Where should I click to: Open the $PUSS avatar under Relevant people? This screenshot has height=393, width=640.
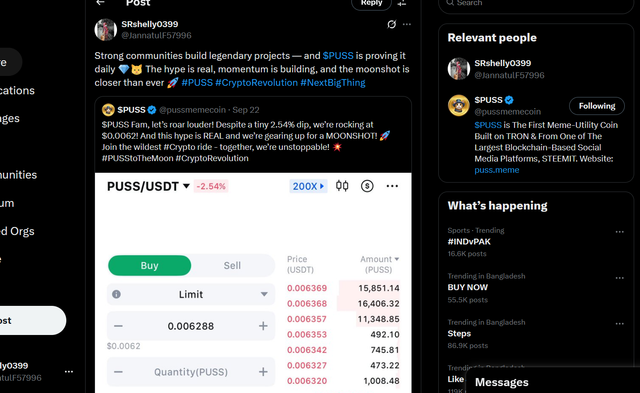coord(459,105)
